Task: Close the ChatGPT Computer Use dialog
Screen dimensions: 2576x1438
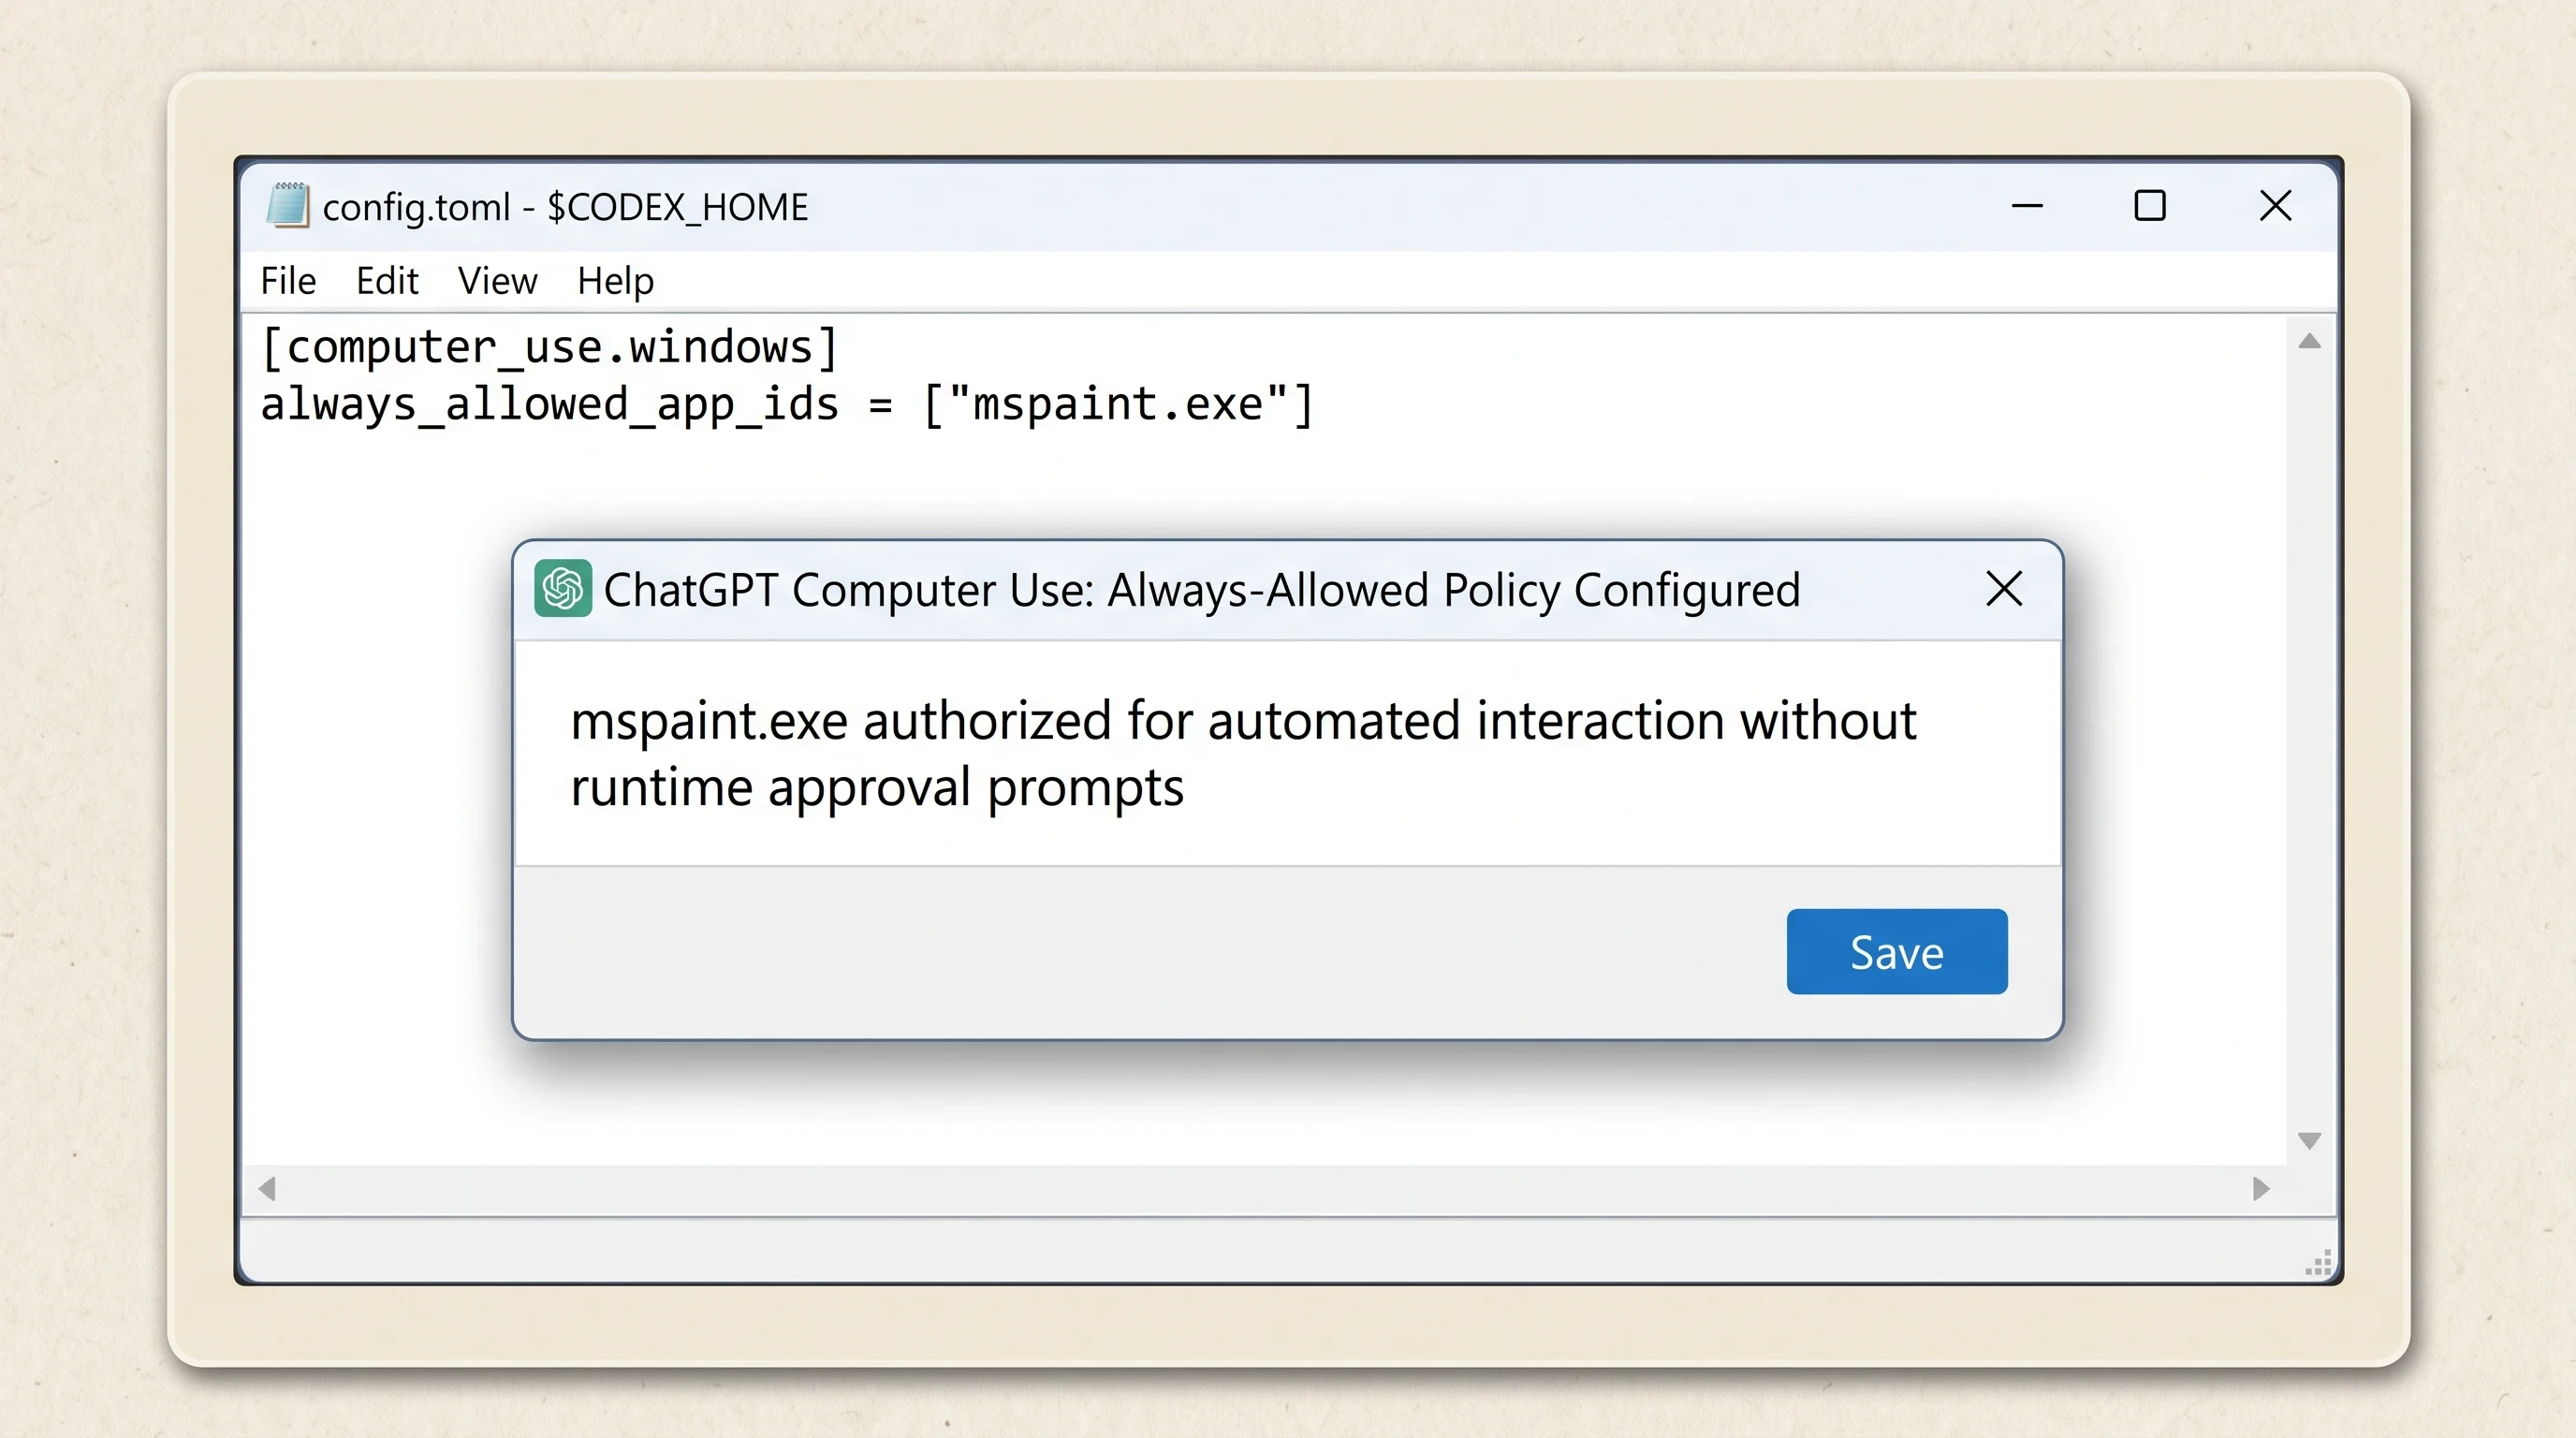Action: click(x=2003, y=589)
